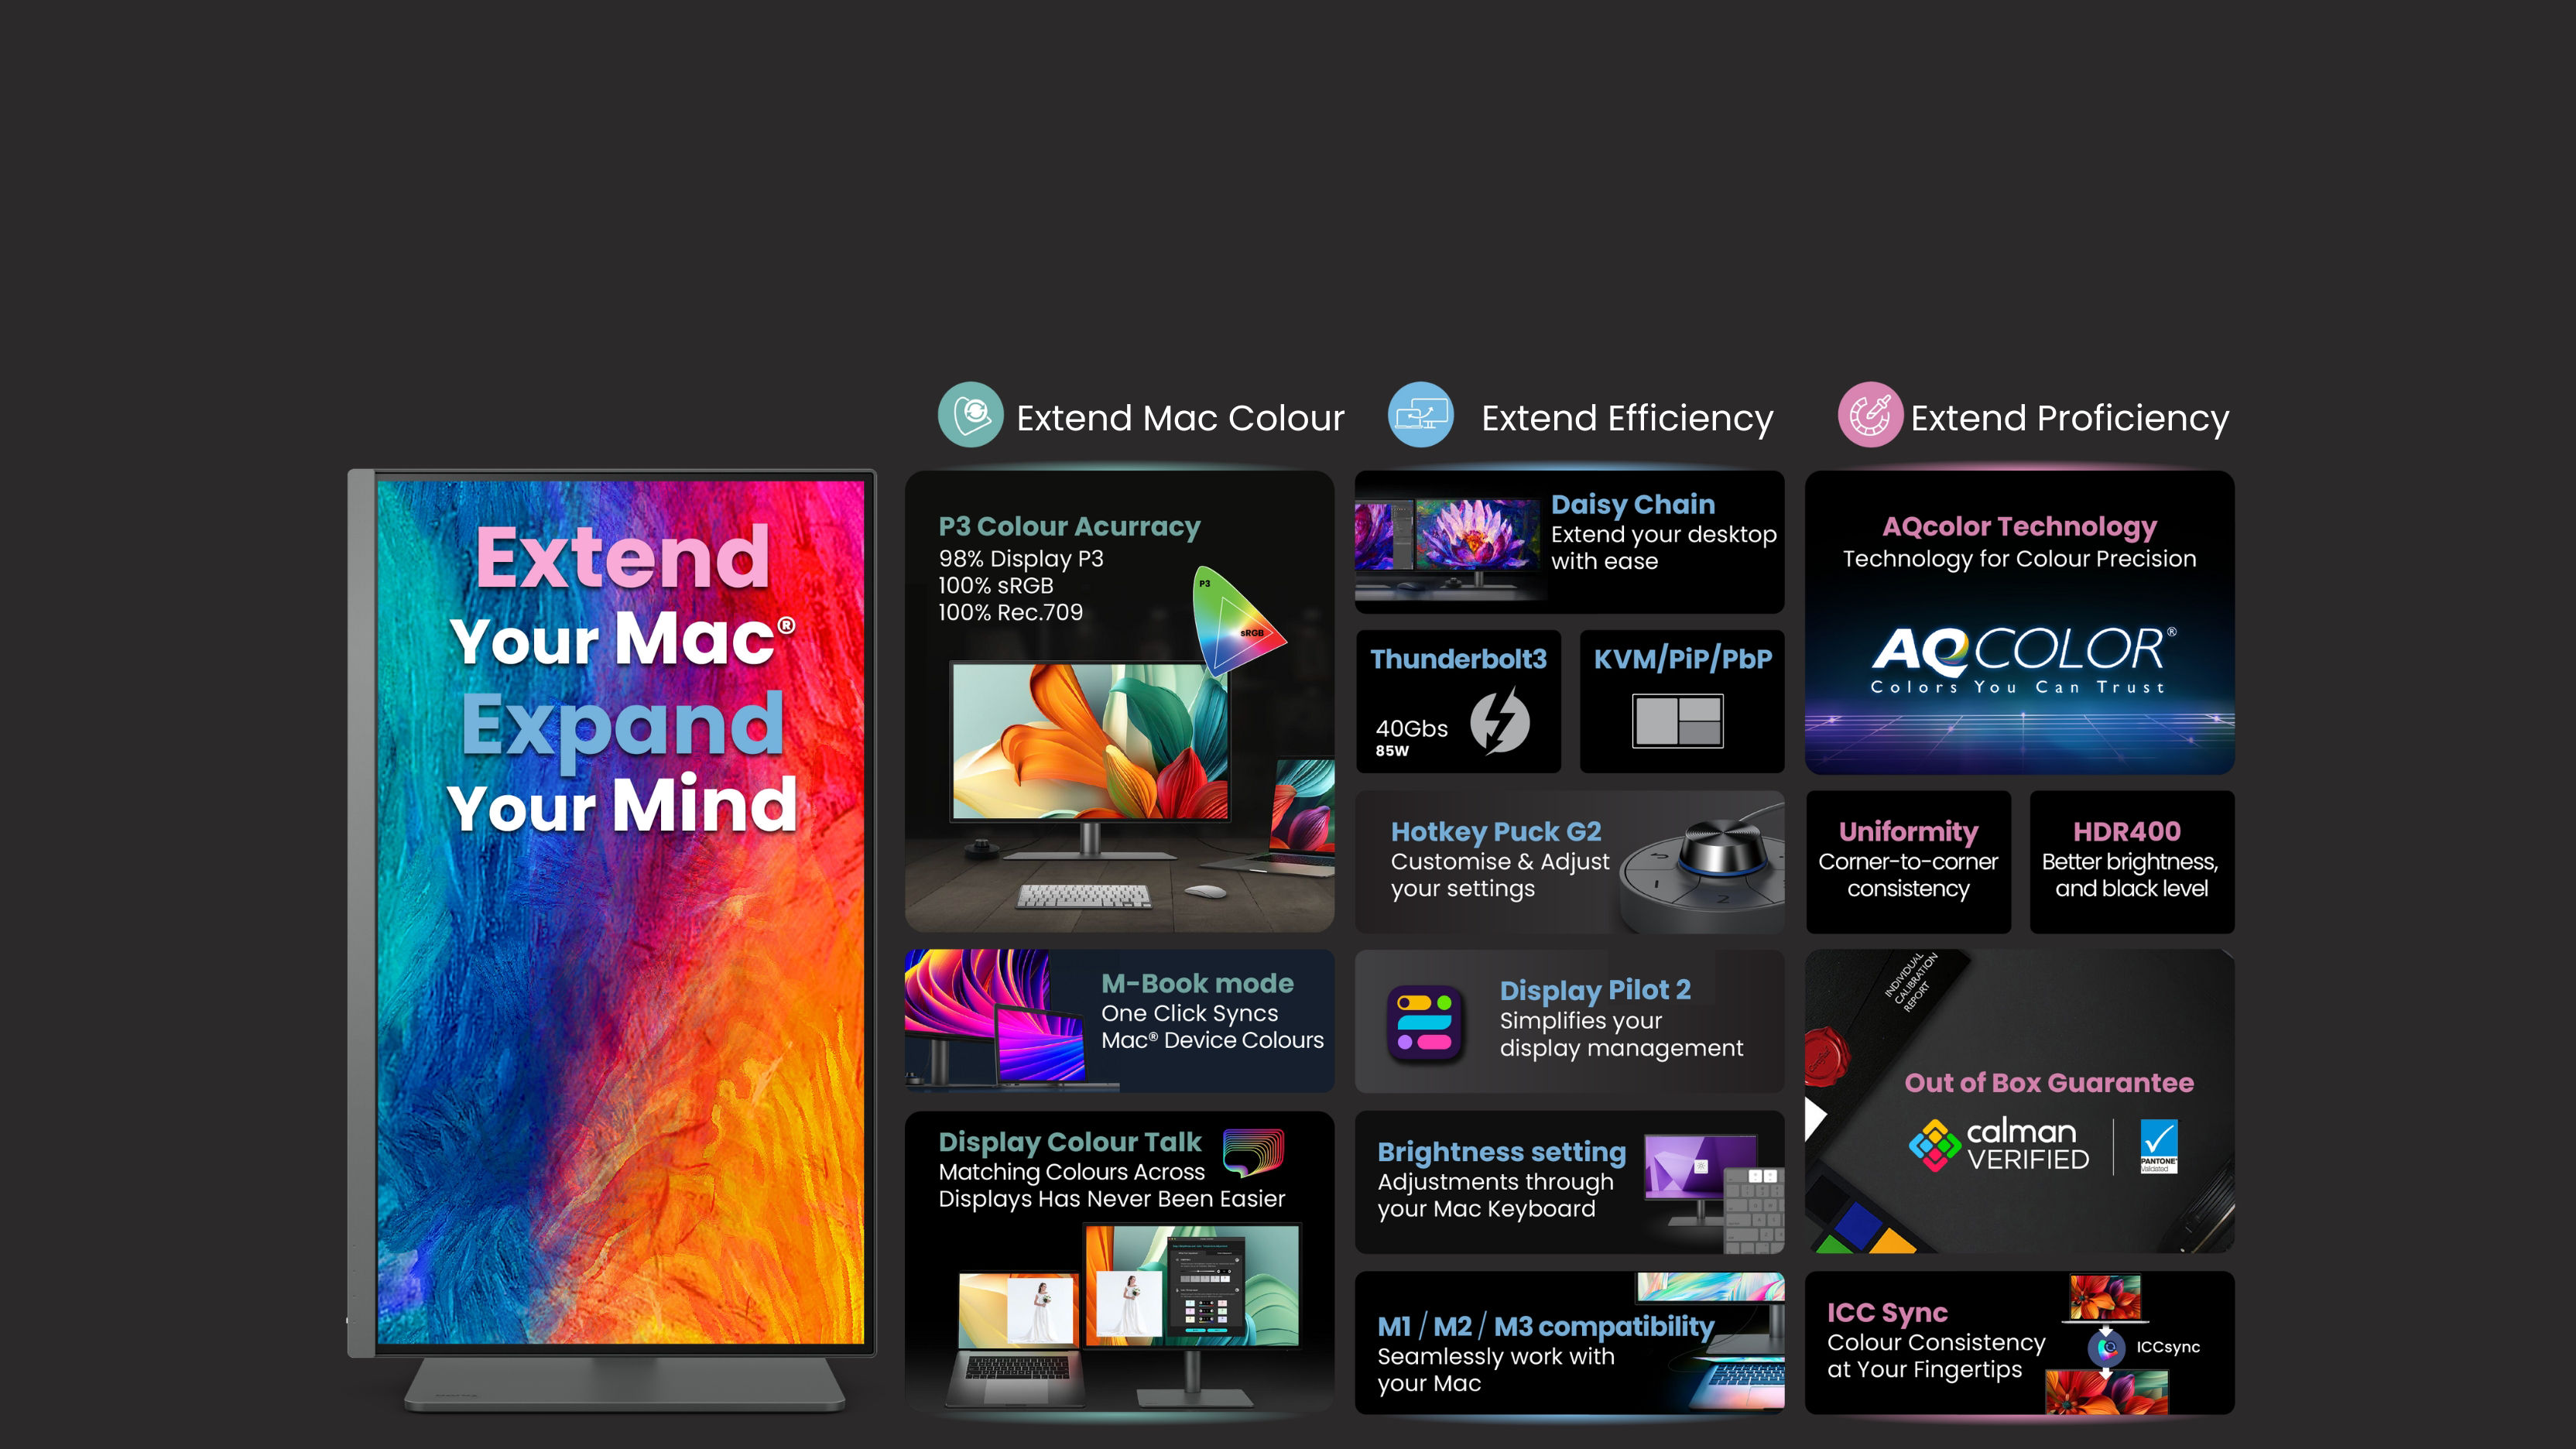Open the Uniformity feature tile
Image resolution: width=2576 pixels, height=1449 pixels.
pos(1907,861)
